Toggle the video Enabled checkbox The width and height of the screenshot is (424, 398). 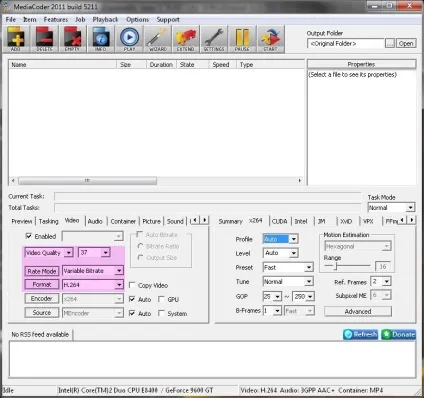point(29,236)
